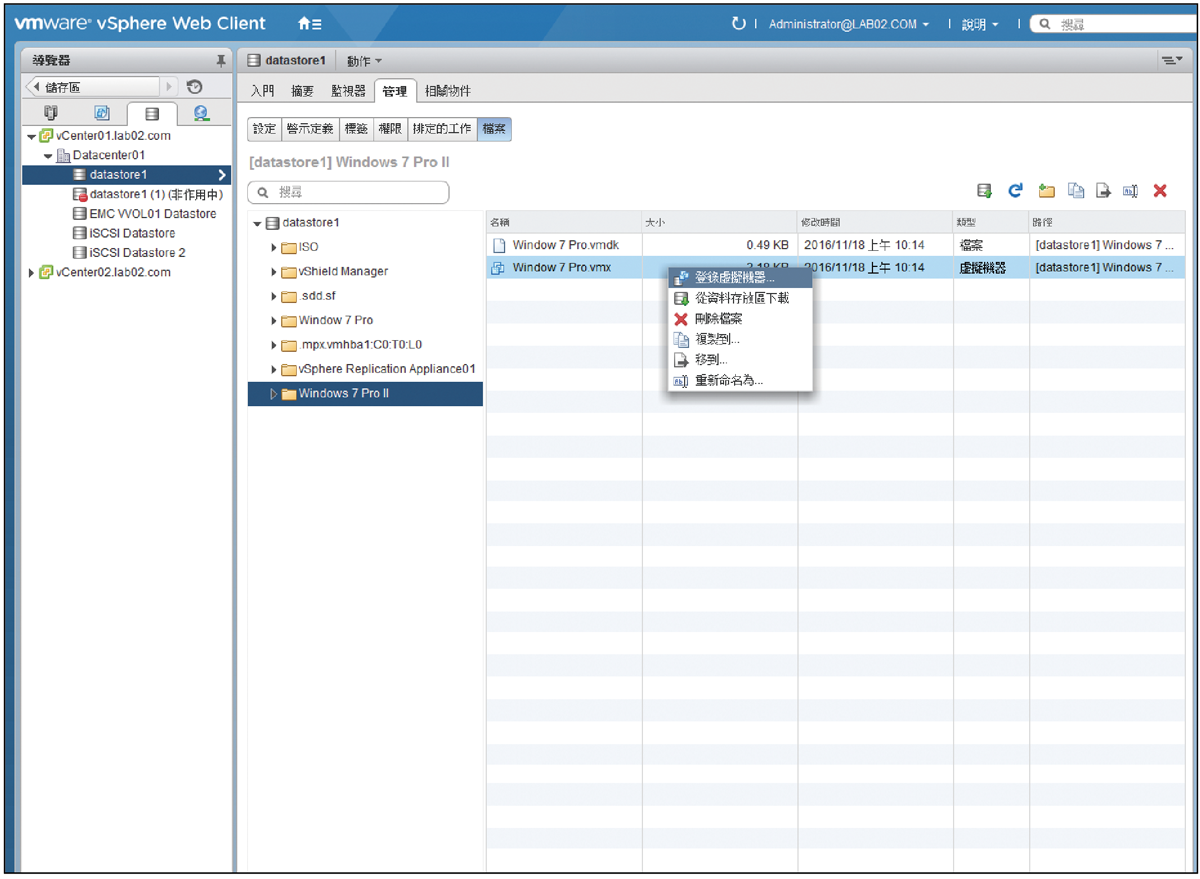Collapse vCenter01.lab02.com tree node

point(31,136)
